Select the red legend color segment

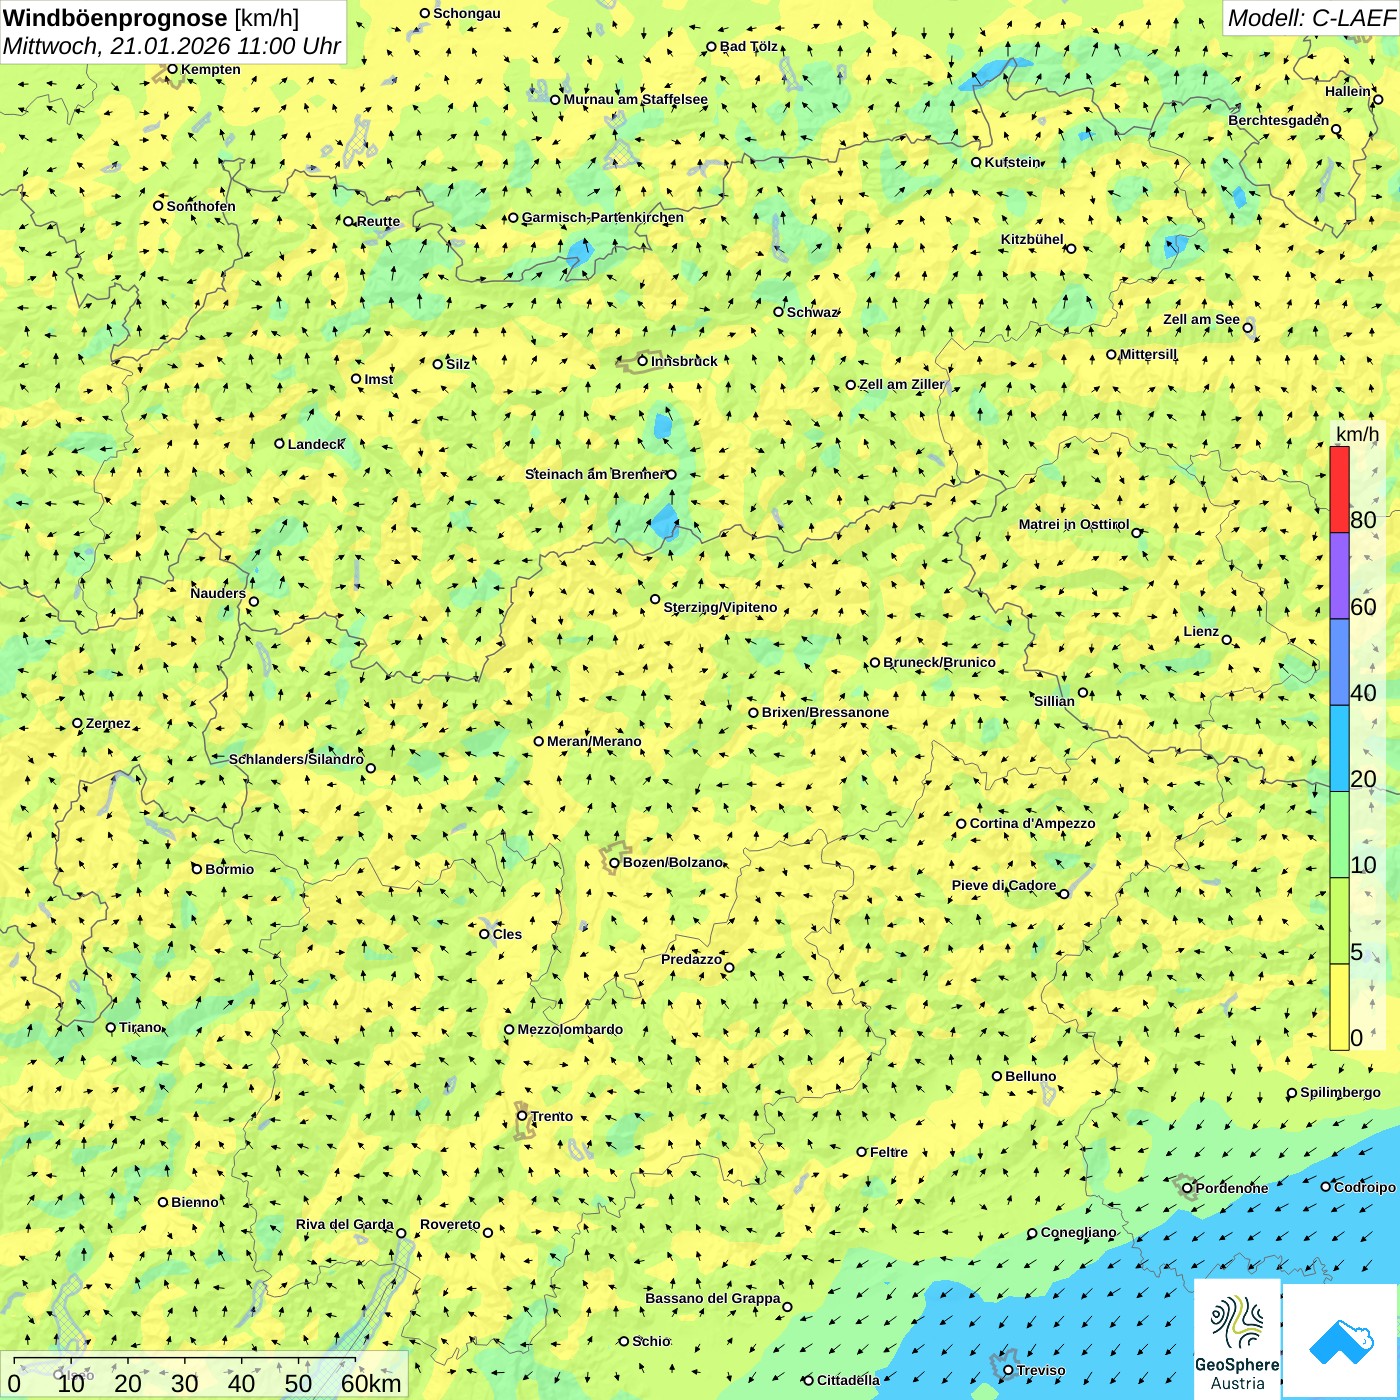[1339, 489]
